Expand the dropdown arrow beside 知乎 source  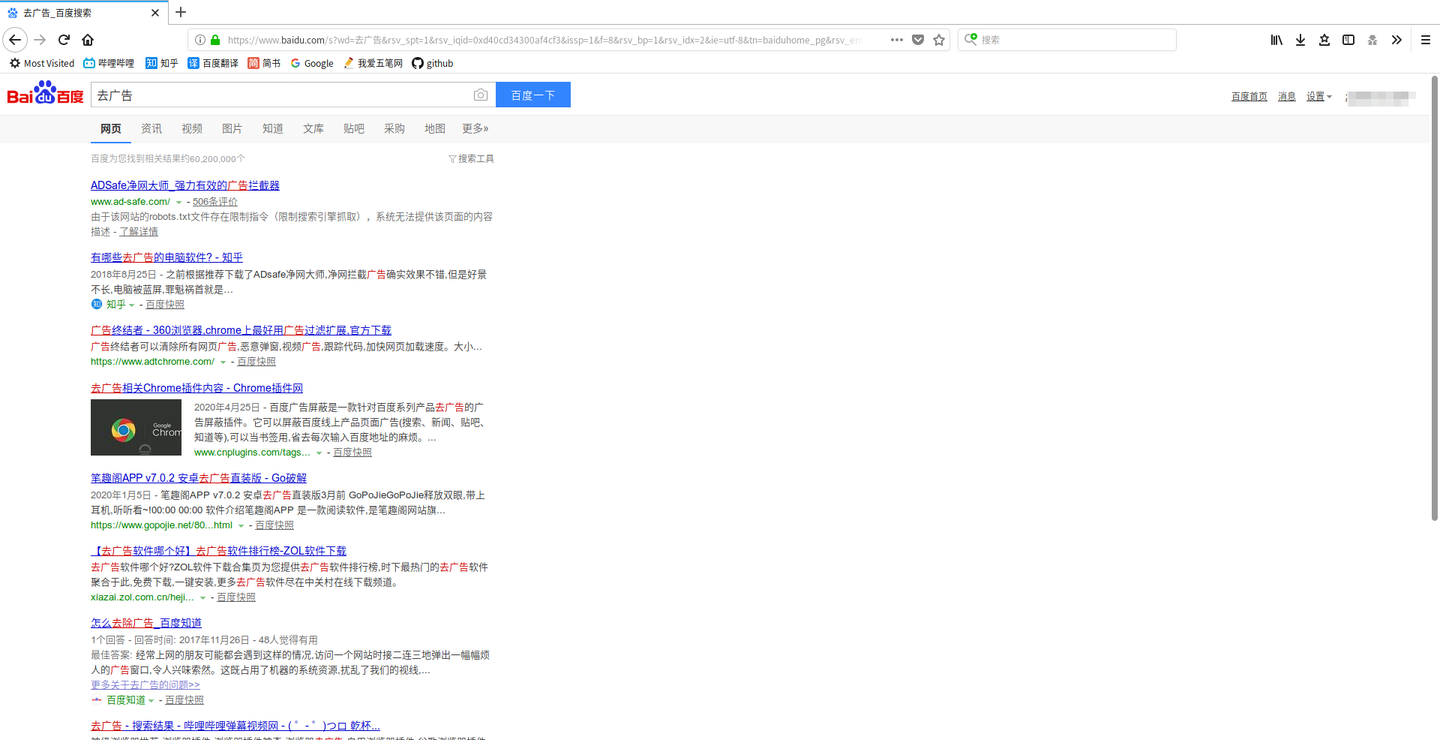click(x=131, y=305)
